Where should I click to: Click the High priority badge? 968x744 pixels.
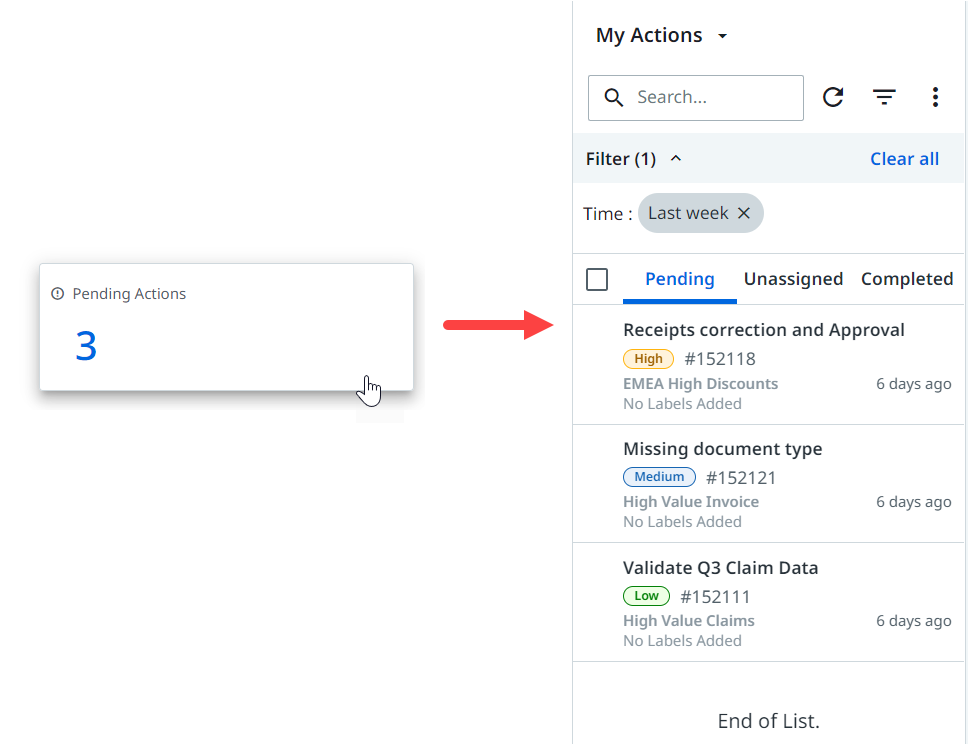[x=648, y=359]
